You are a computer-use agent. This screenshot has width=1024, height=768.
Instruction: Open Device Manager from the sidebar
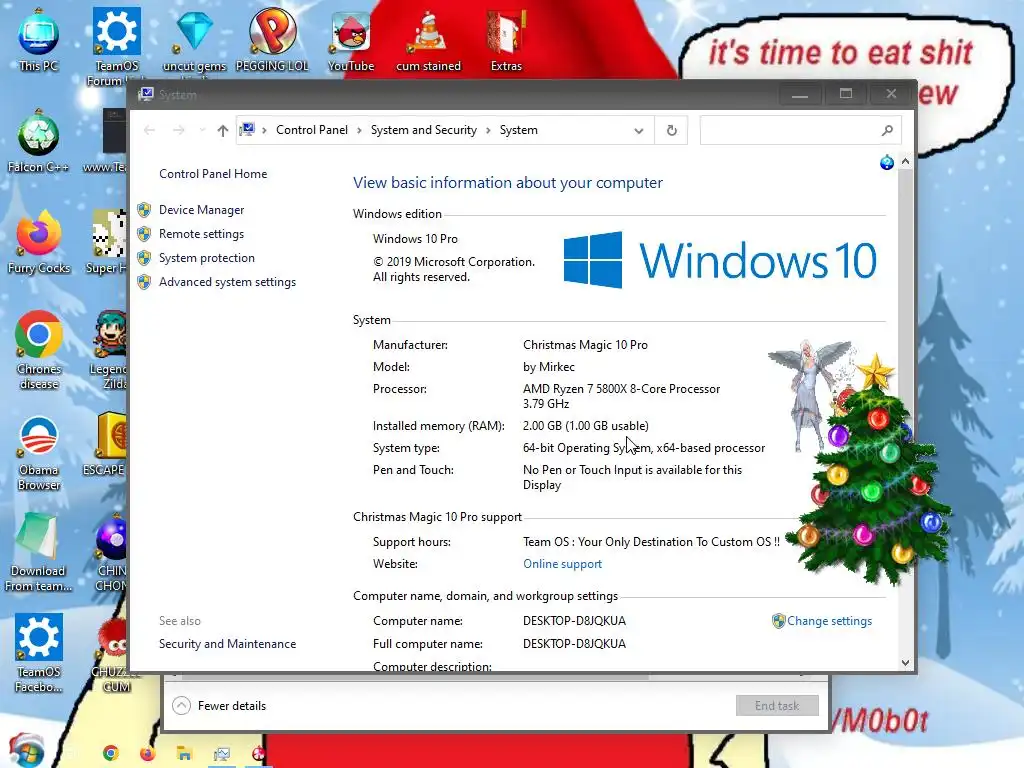201,210
